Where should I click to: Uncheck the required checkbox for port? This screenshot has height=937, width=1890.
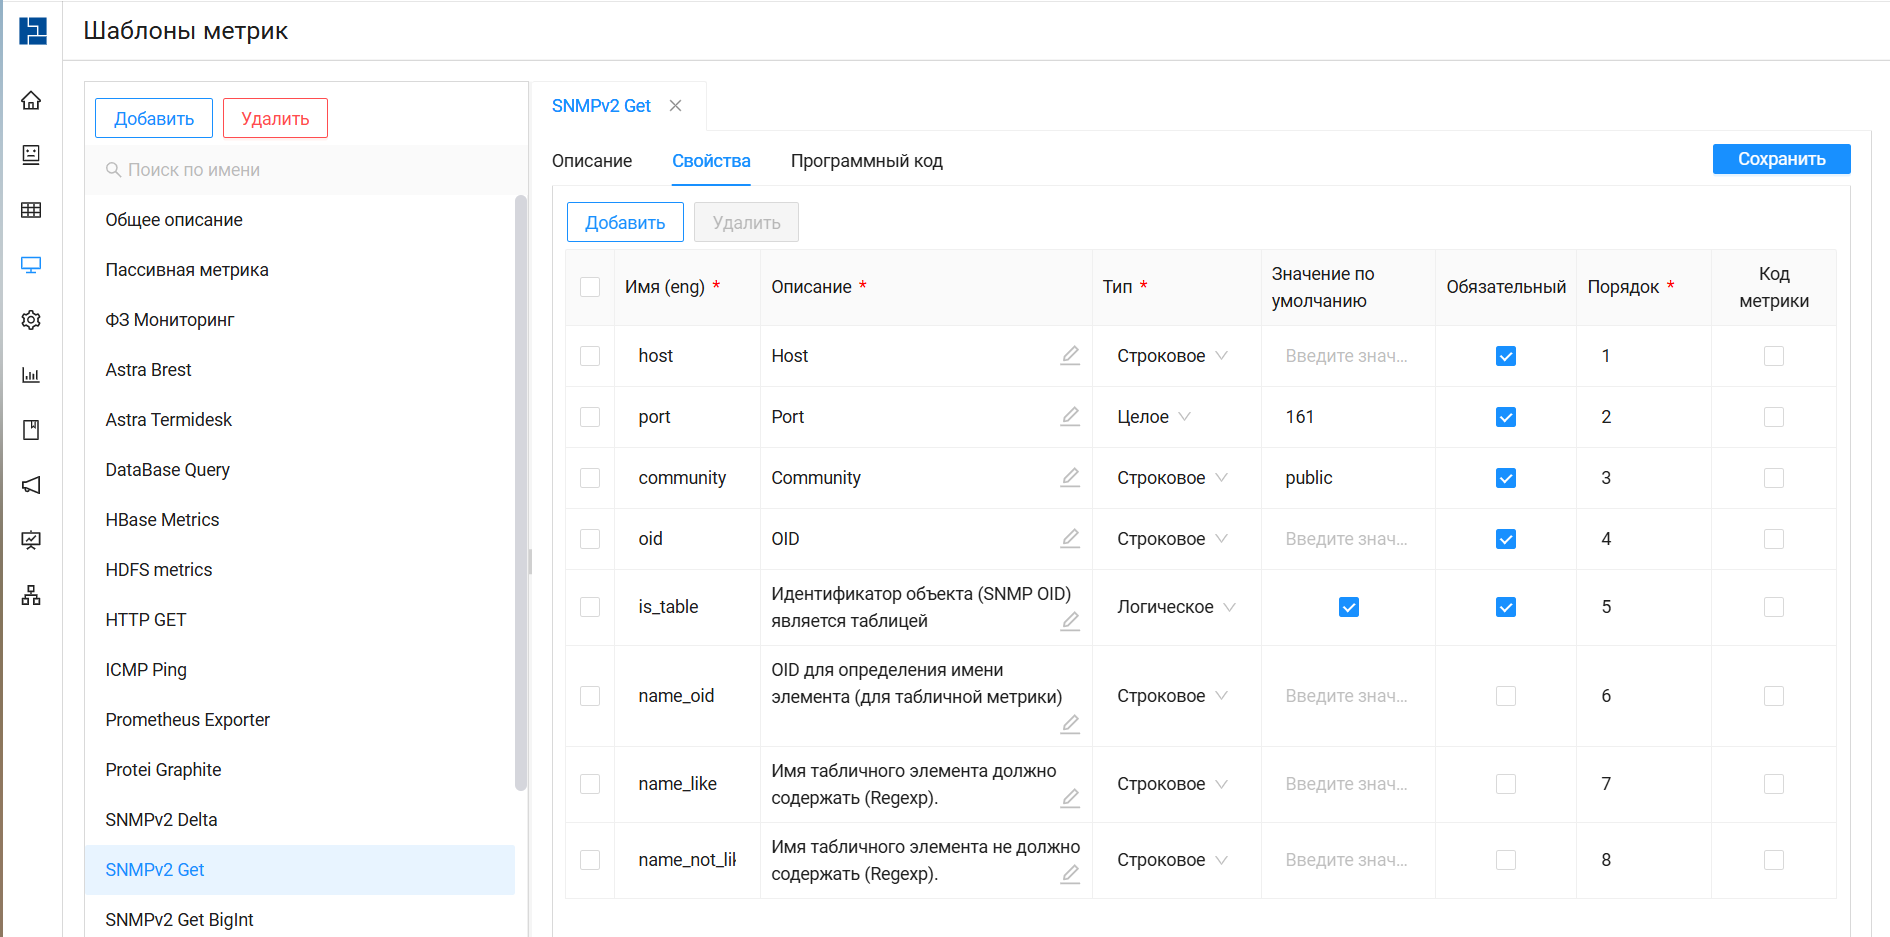1505,417
